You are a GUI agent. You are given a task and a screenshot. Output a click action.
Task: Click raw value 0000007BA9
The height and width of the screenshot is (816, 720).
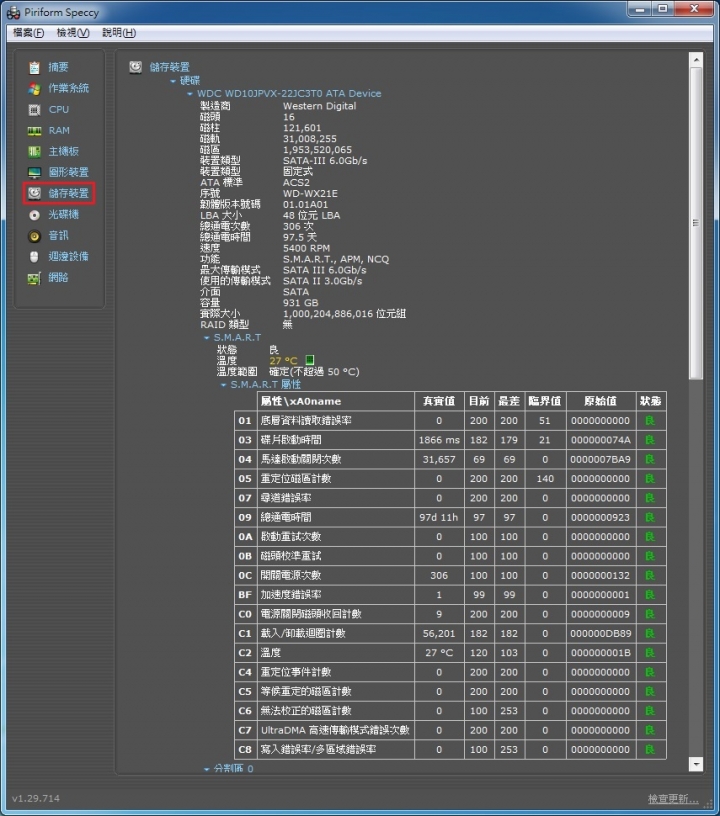click(x=601, y=460)
